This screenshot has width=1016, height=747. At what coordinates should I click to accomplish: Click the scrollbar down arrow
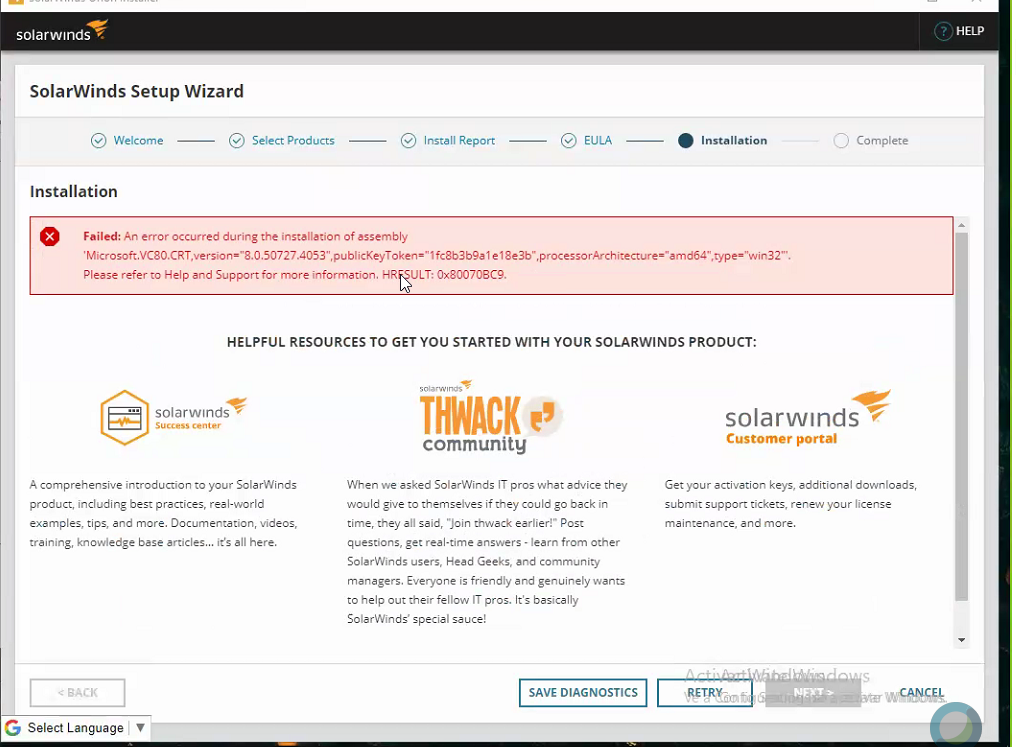tap(962, 640)
